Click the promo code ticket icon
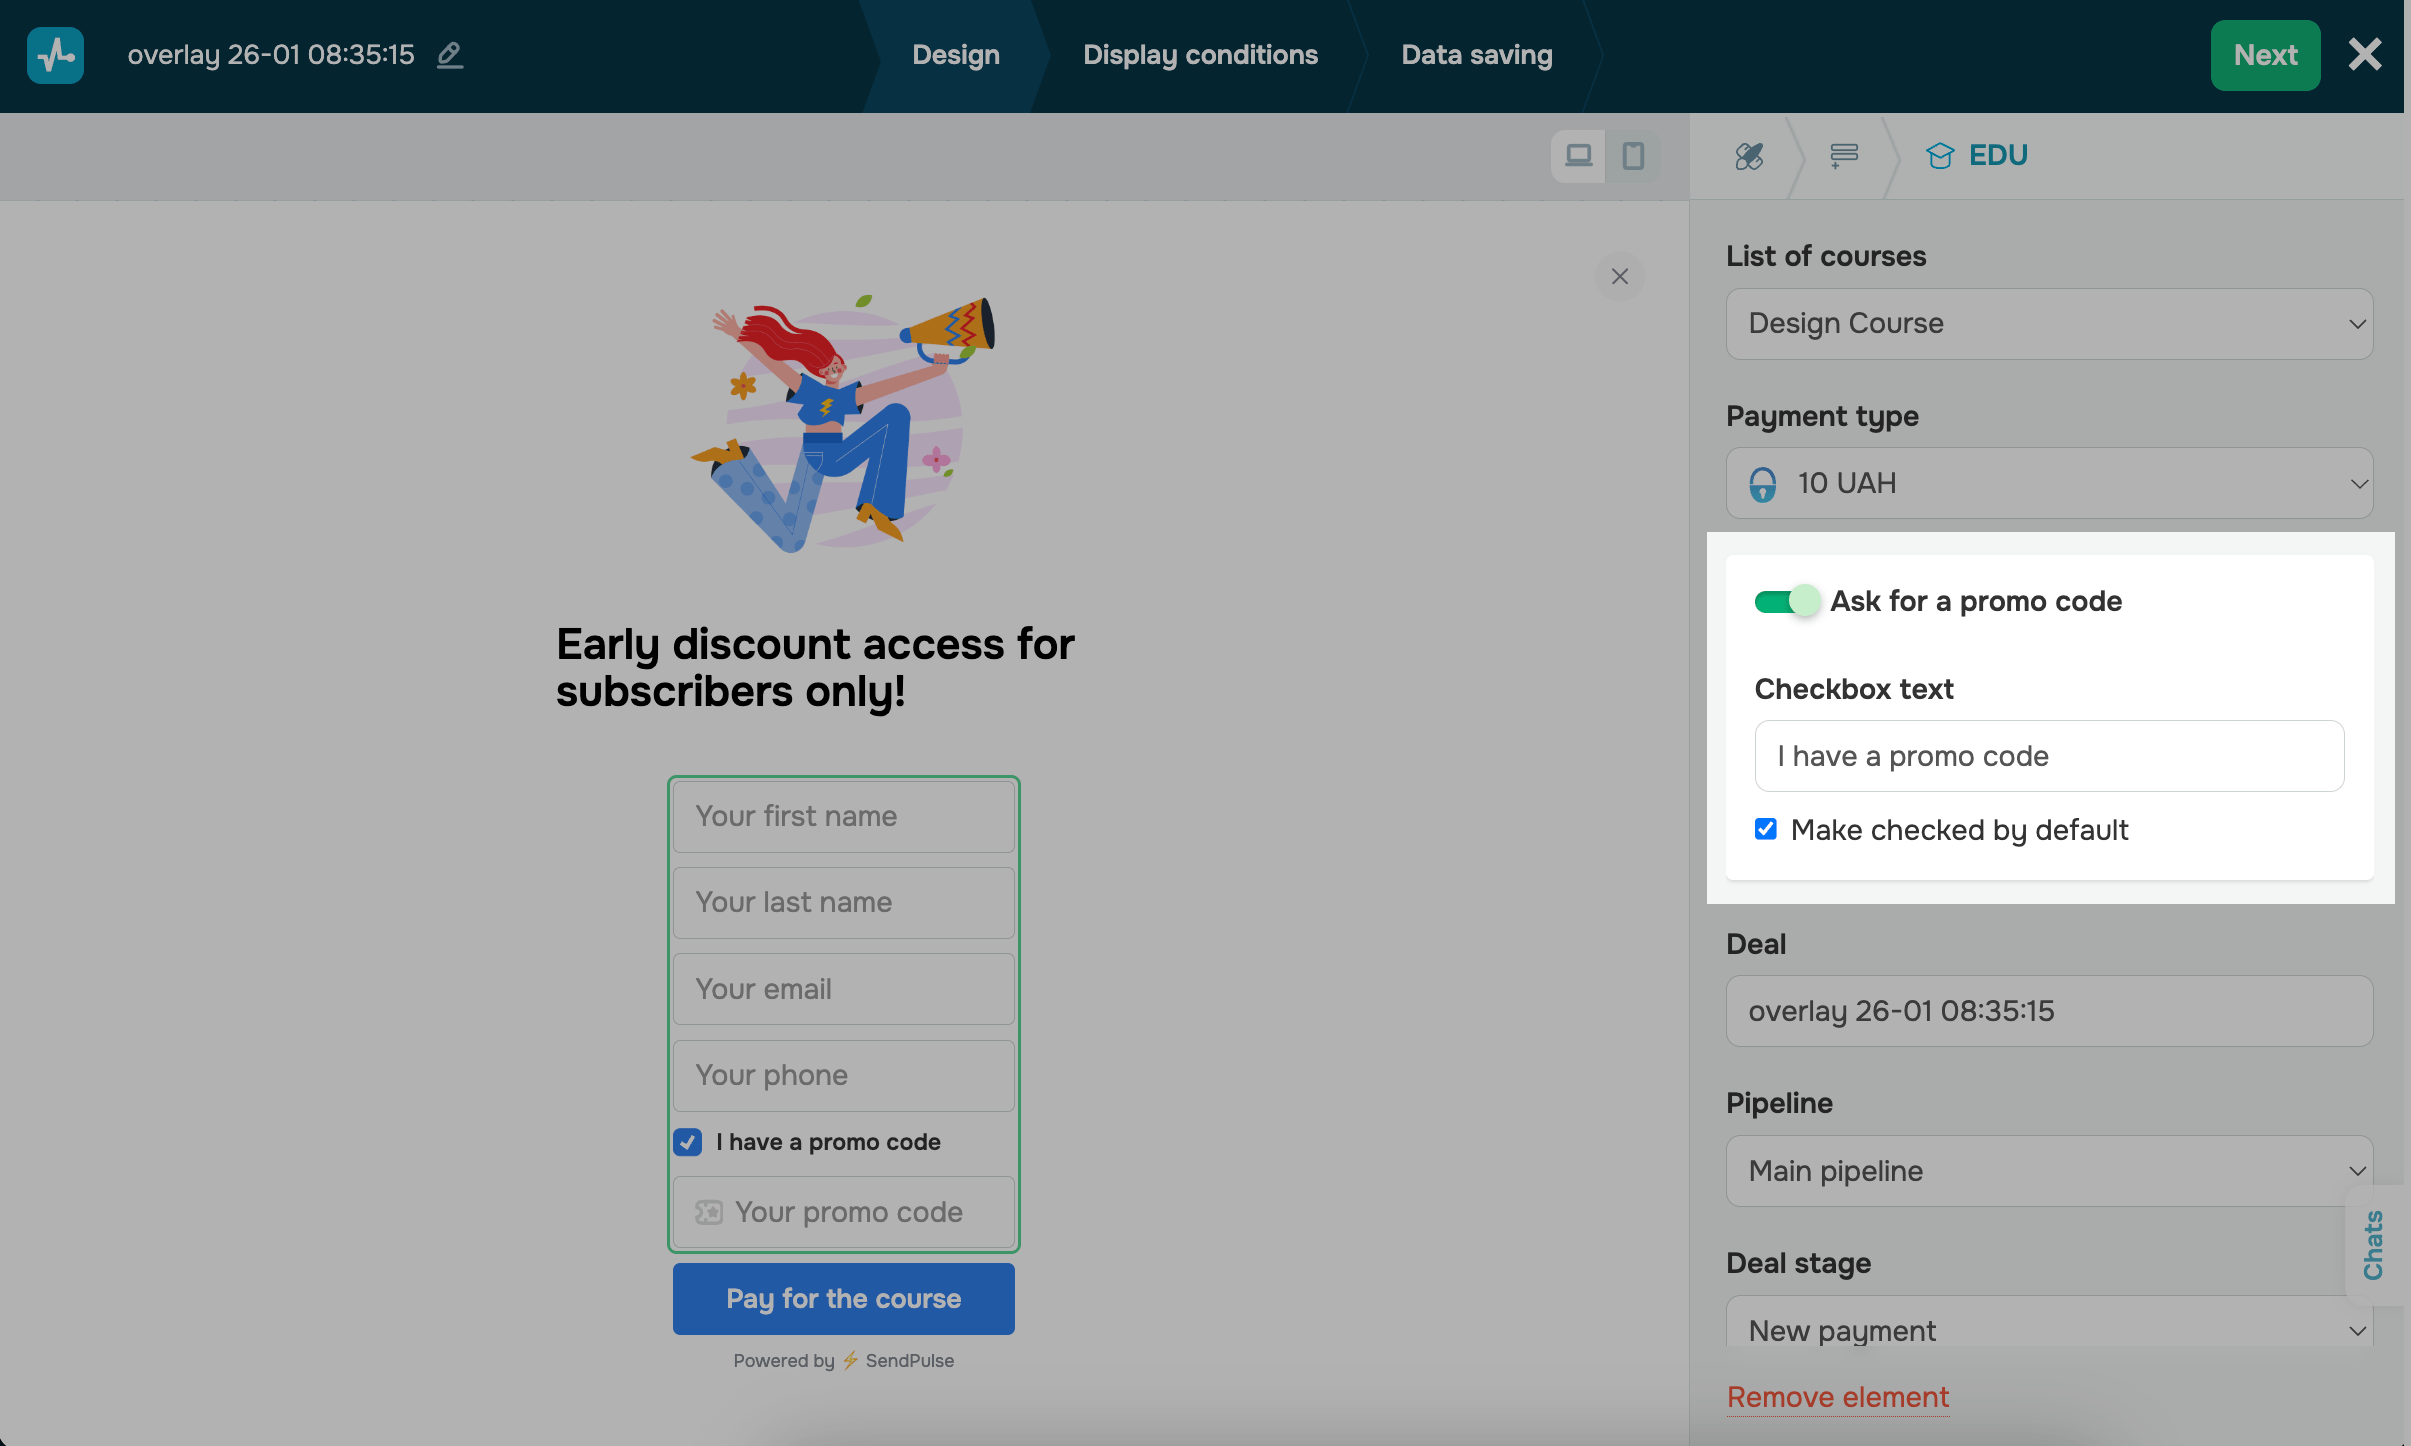 pyautogui.click(x=709, y=1211)
